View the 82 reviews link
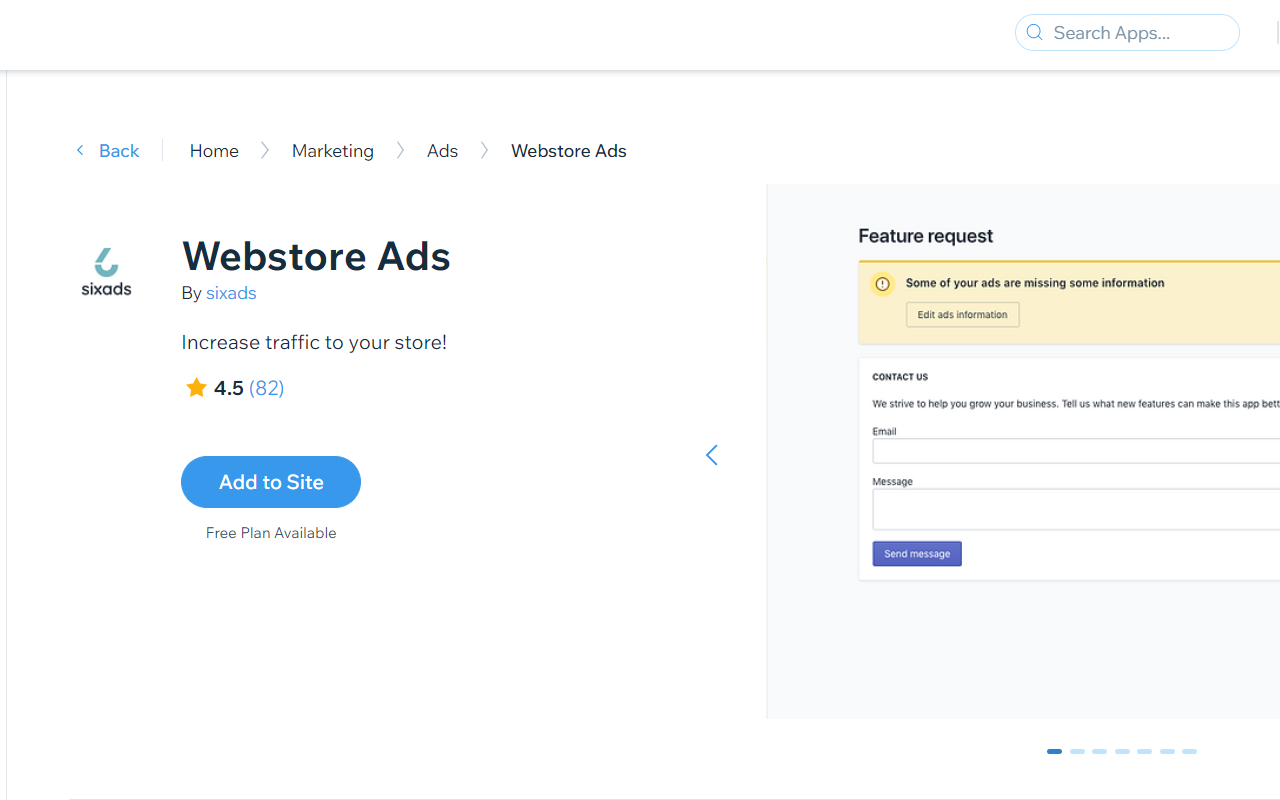1280x800 pixels. tap(267, 387)
